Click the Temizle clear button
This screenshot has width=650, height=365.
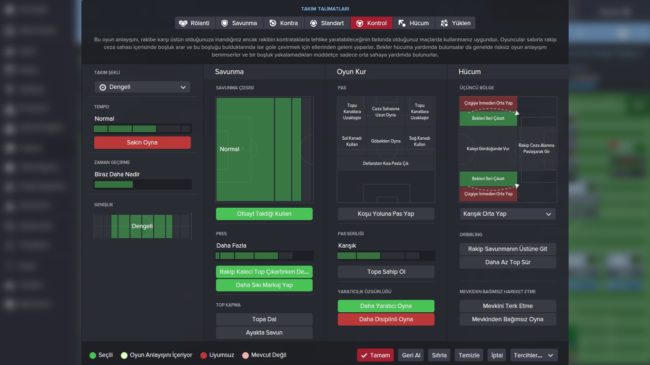click(x=469, y=355)
